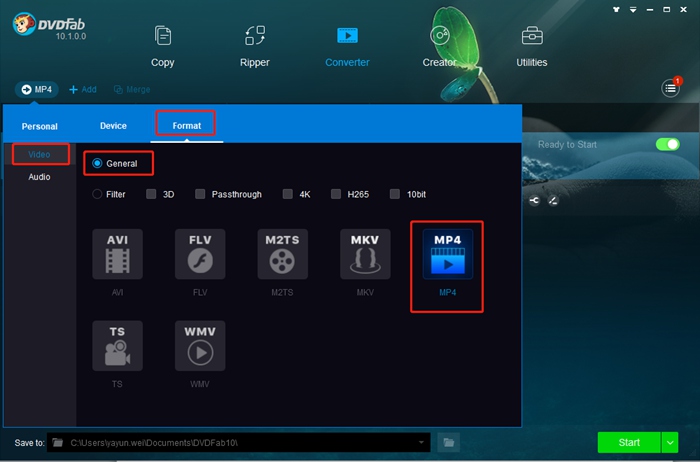The width and height of the screenshot is (700, 462).
Task: Select the General radio button
Action: (x=97, y=163)
